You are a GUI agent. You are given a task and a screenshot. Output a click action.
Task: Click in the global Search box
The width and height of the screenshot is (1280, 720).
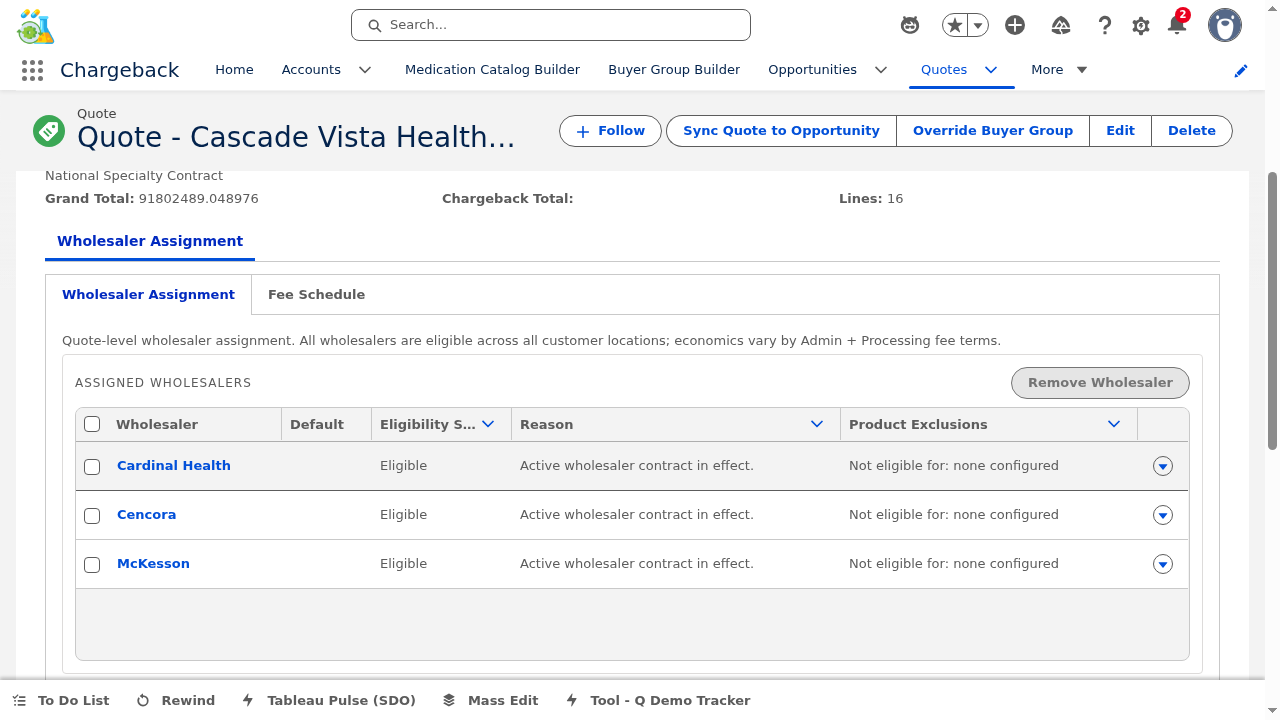(x=551, y=25)
